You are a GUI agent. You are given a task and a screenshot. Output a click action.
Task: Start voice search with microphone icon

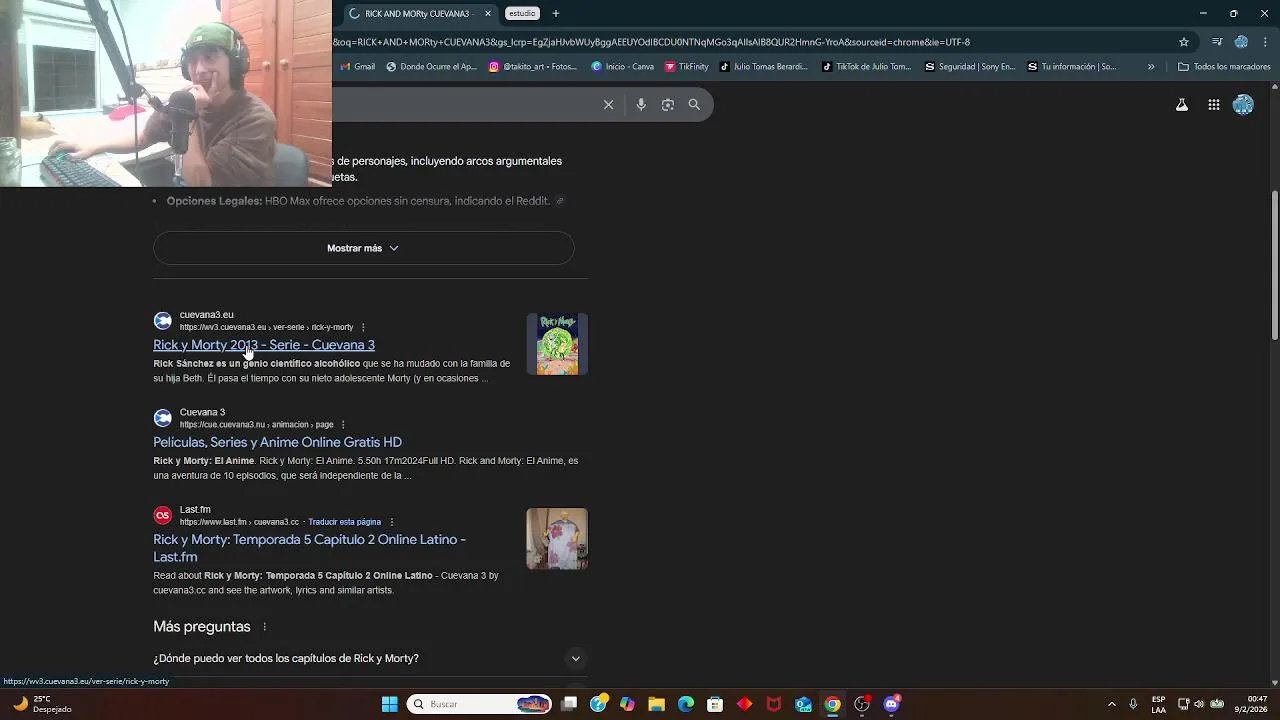(641, 104)
